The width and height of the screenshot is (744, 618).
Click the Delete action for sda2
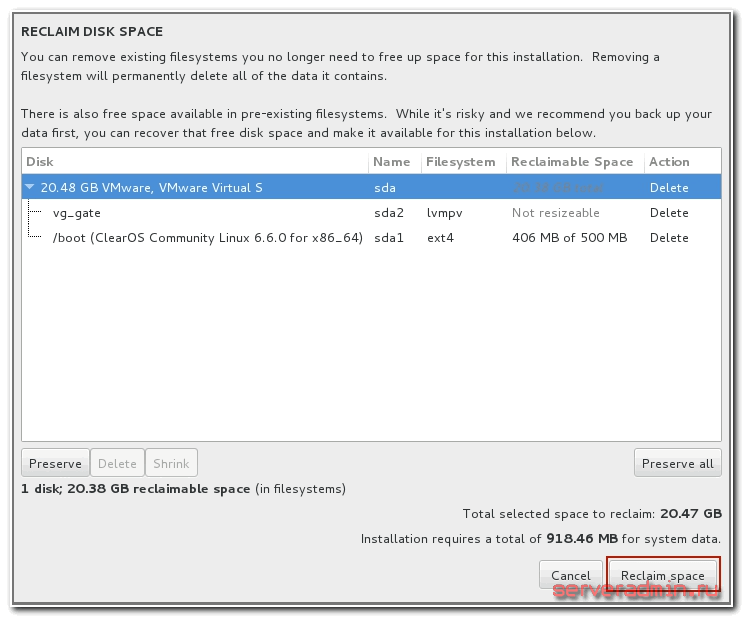[669, 213]
